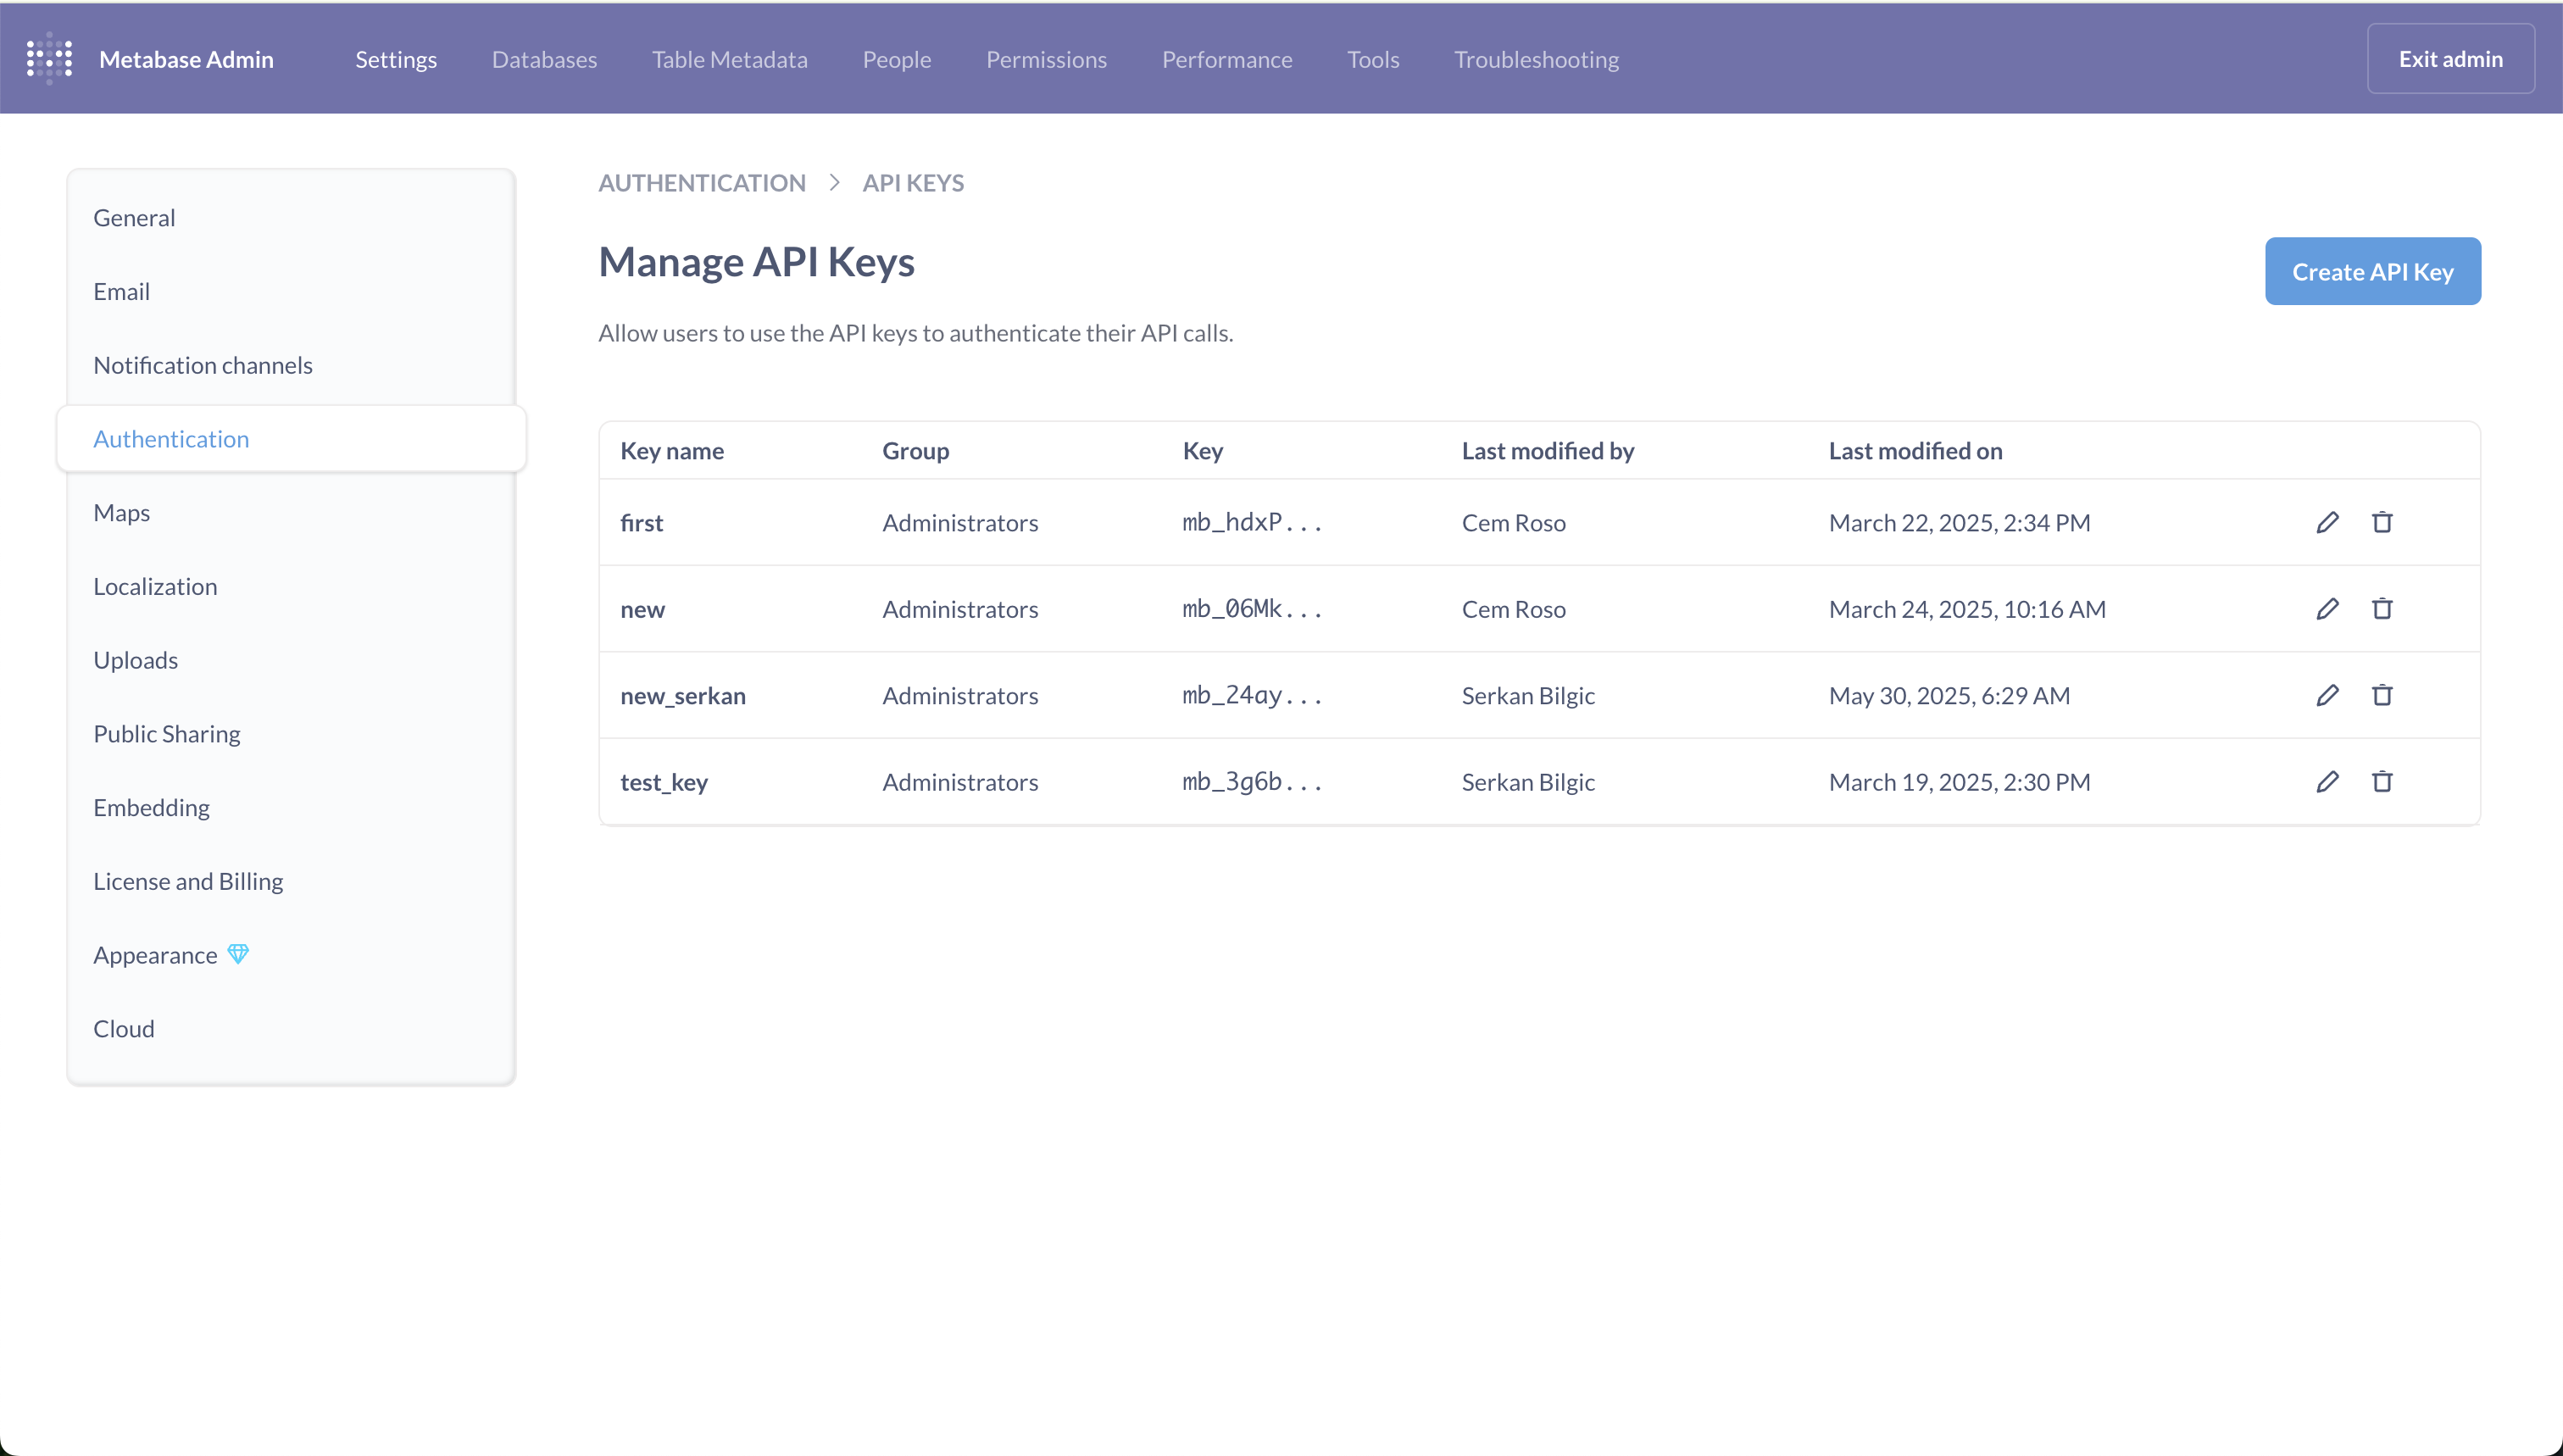Click the key name 'first'
Screen dimensions: 2563x1456
coord(641,523)
